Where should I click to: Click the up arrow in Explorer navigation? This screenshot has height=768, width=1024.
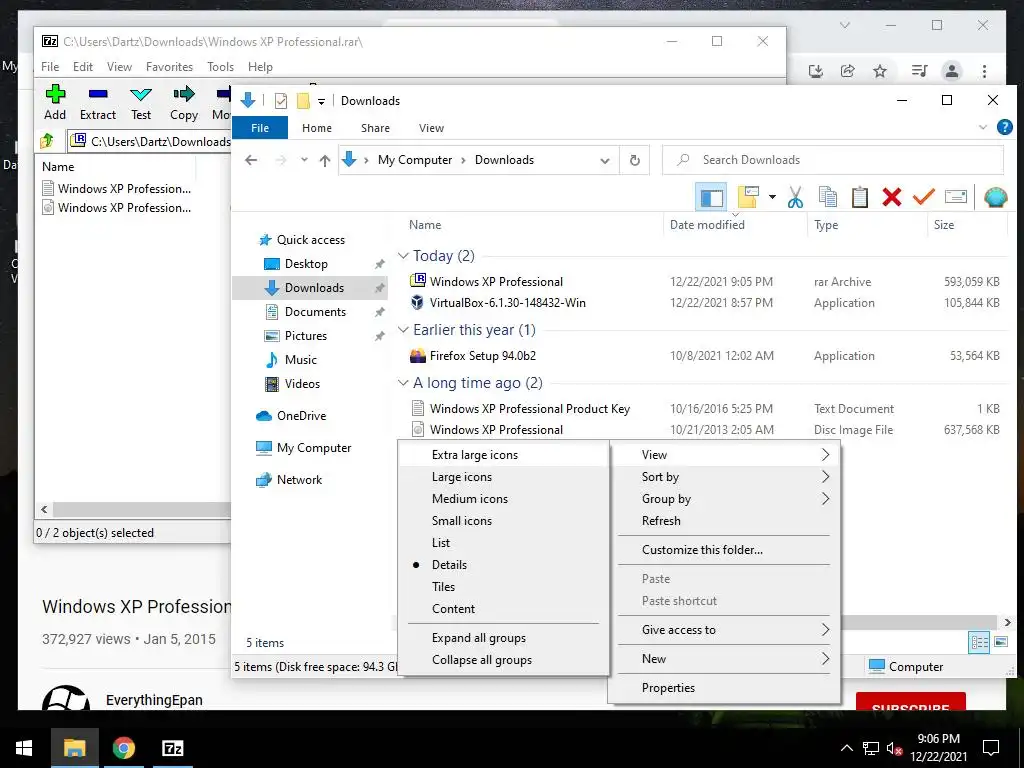325,160
